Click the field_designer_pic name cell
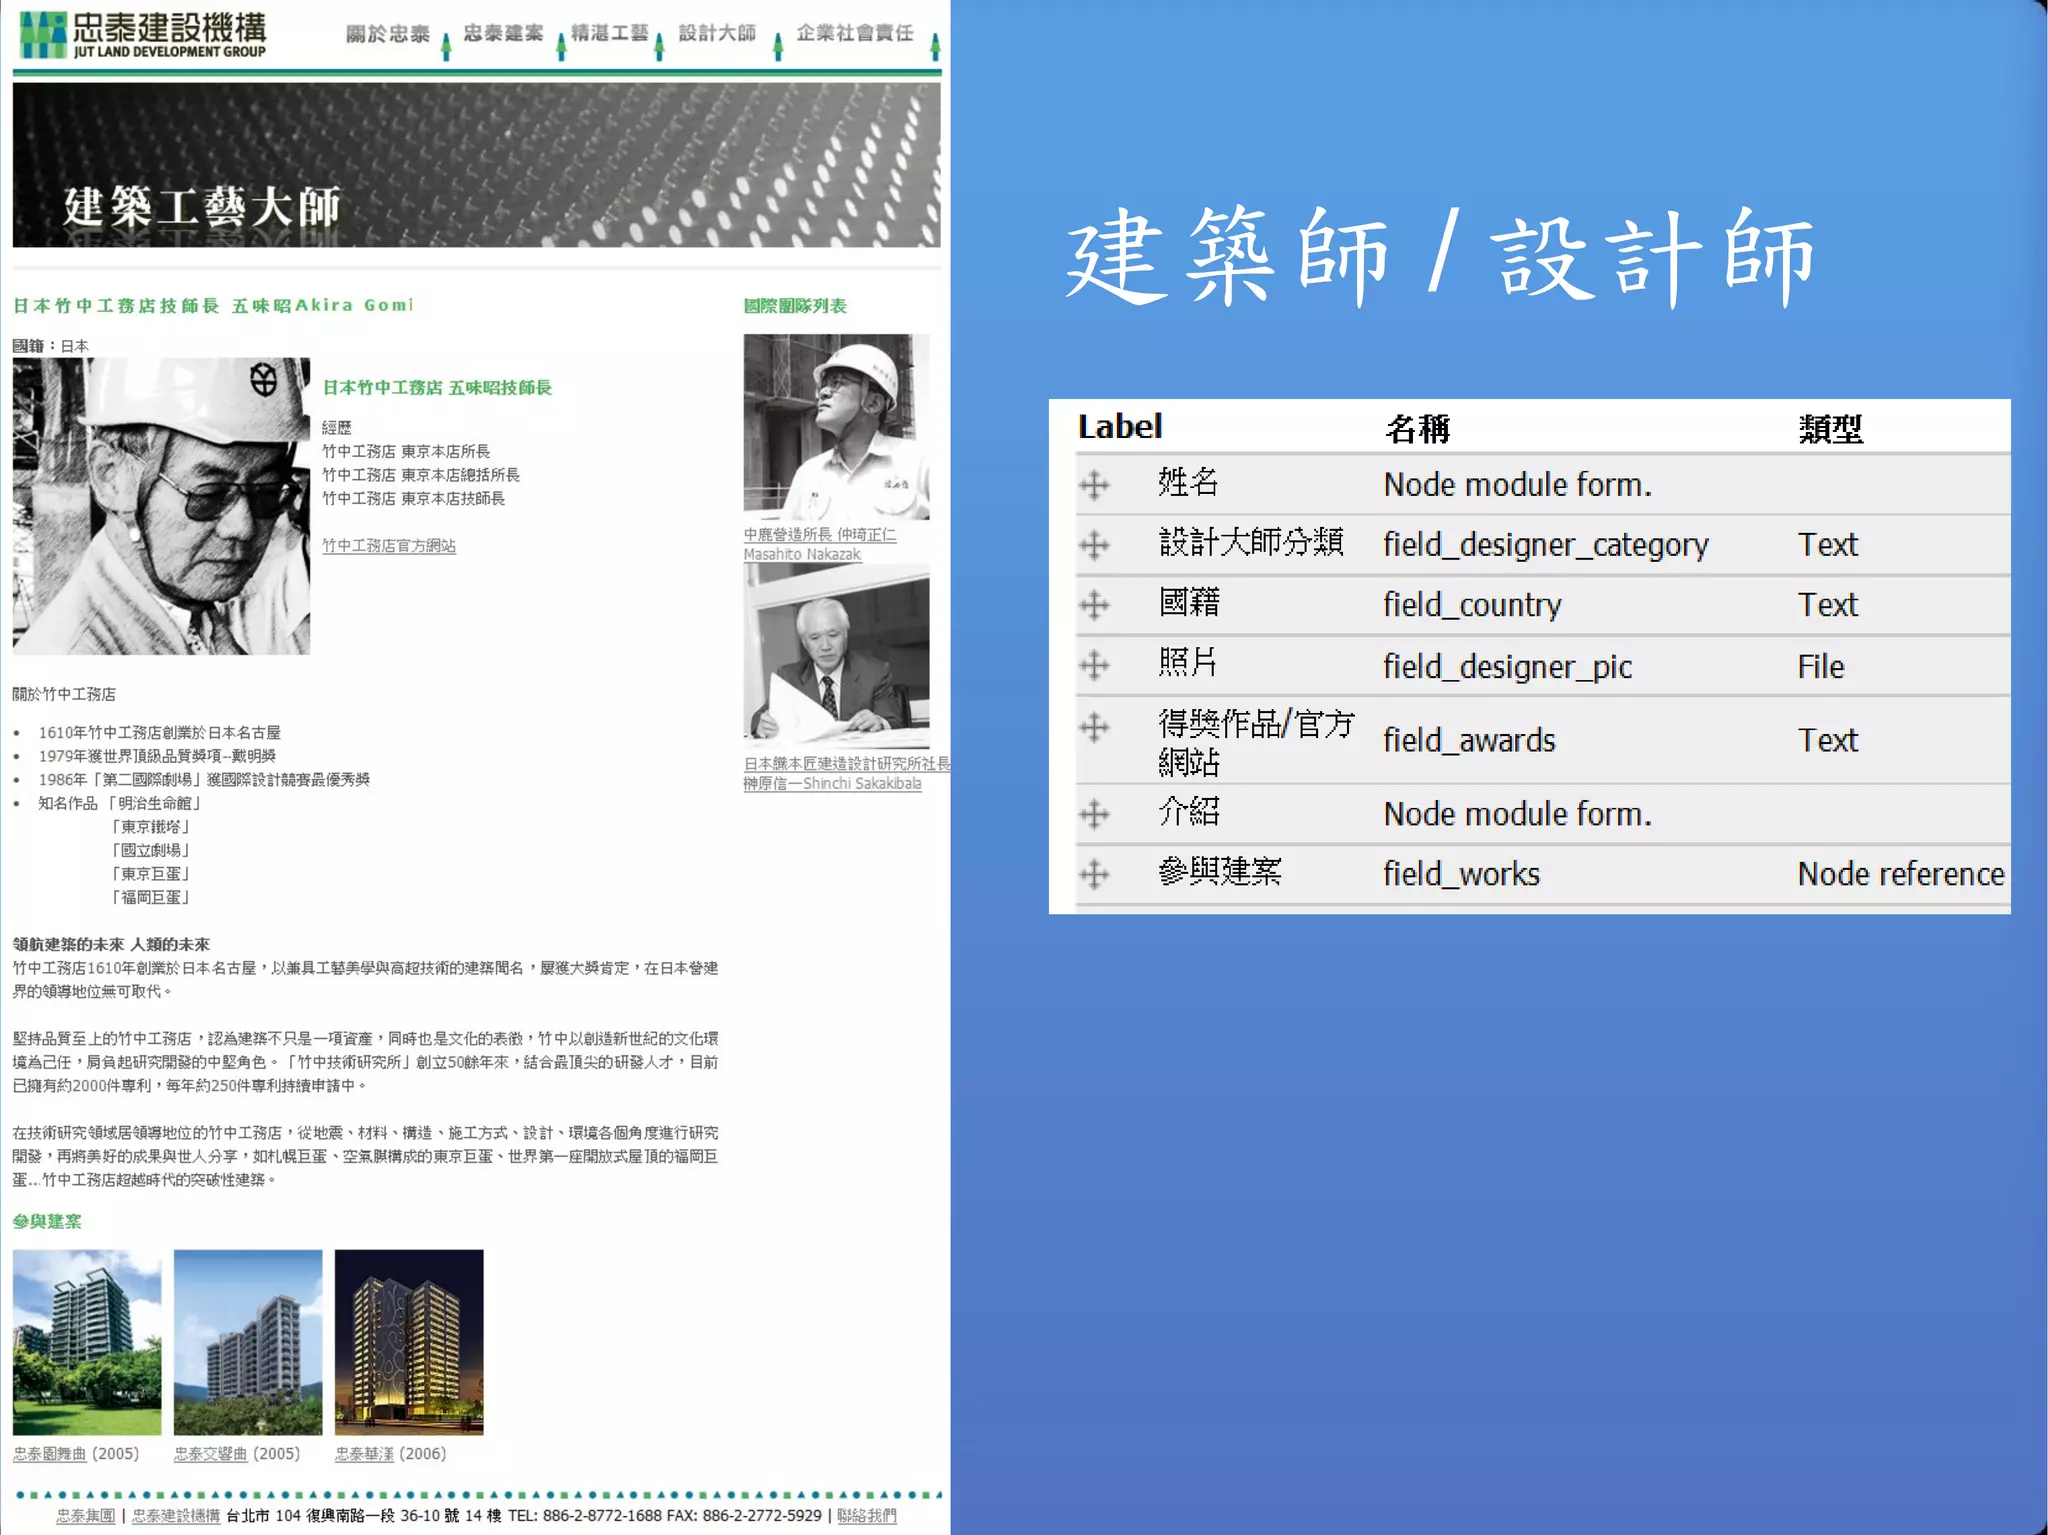 (1507, 666)
